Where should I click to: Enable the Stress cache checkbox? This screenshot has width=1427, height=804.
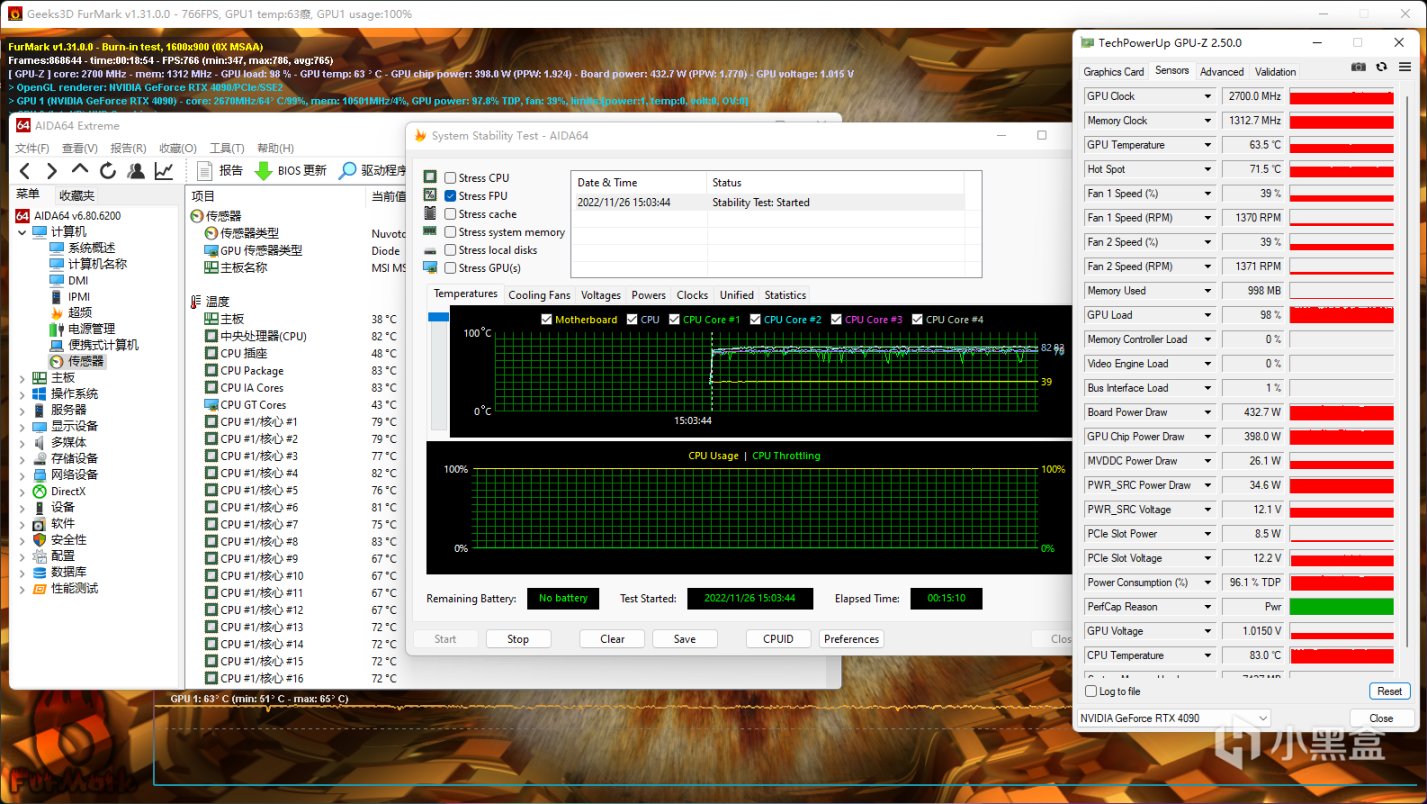point(450,214)
